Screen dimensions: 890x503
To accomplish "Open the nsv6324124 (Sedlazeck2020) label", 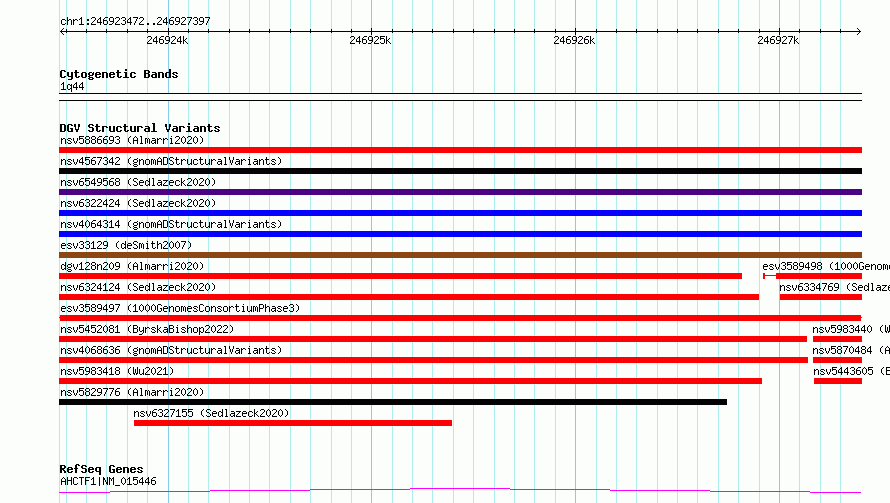I will point(138,287).
